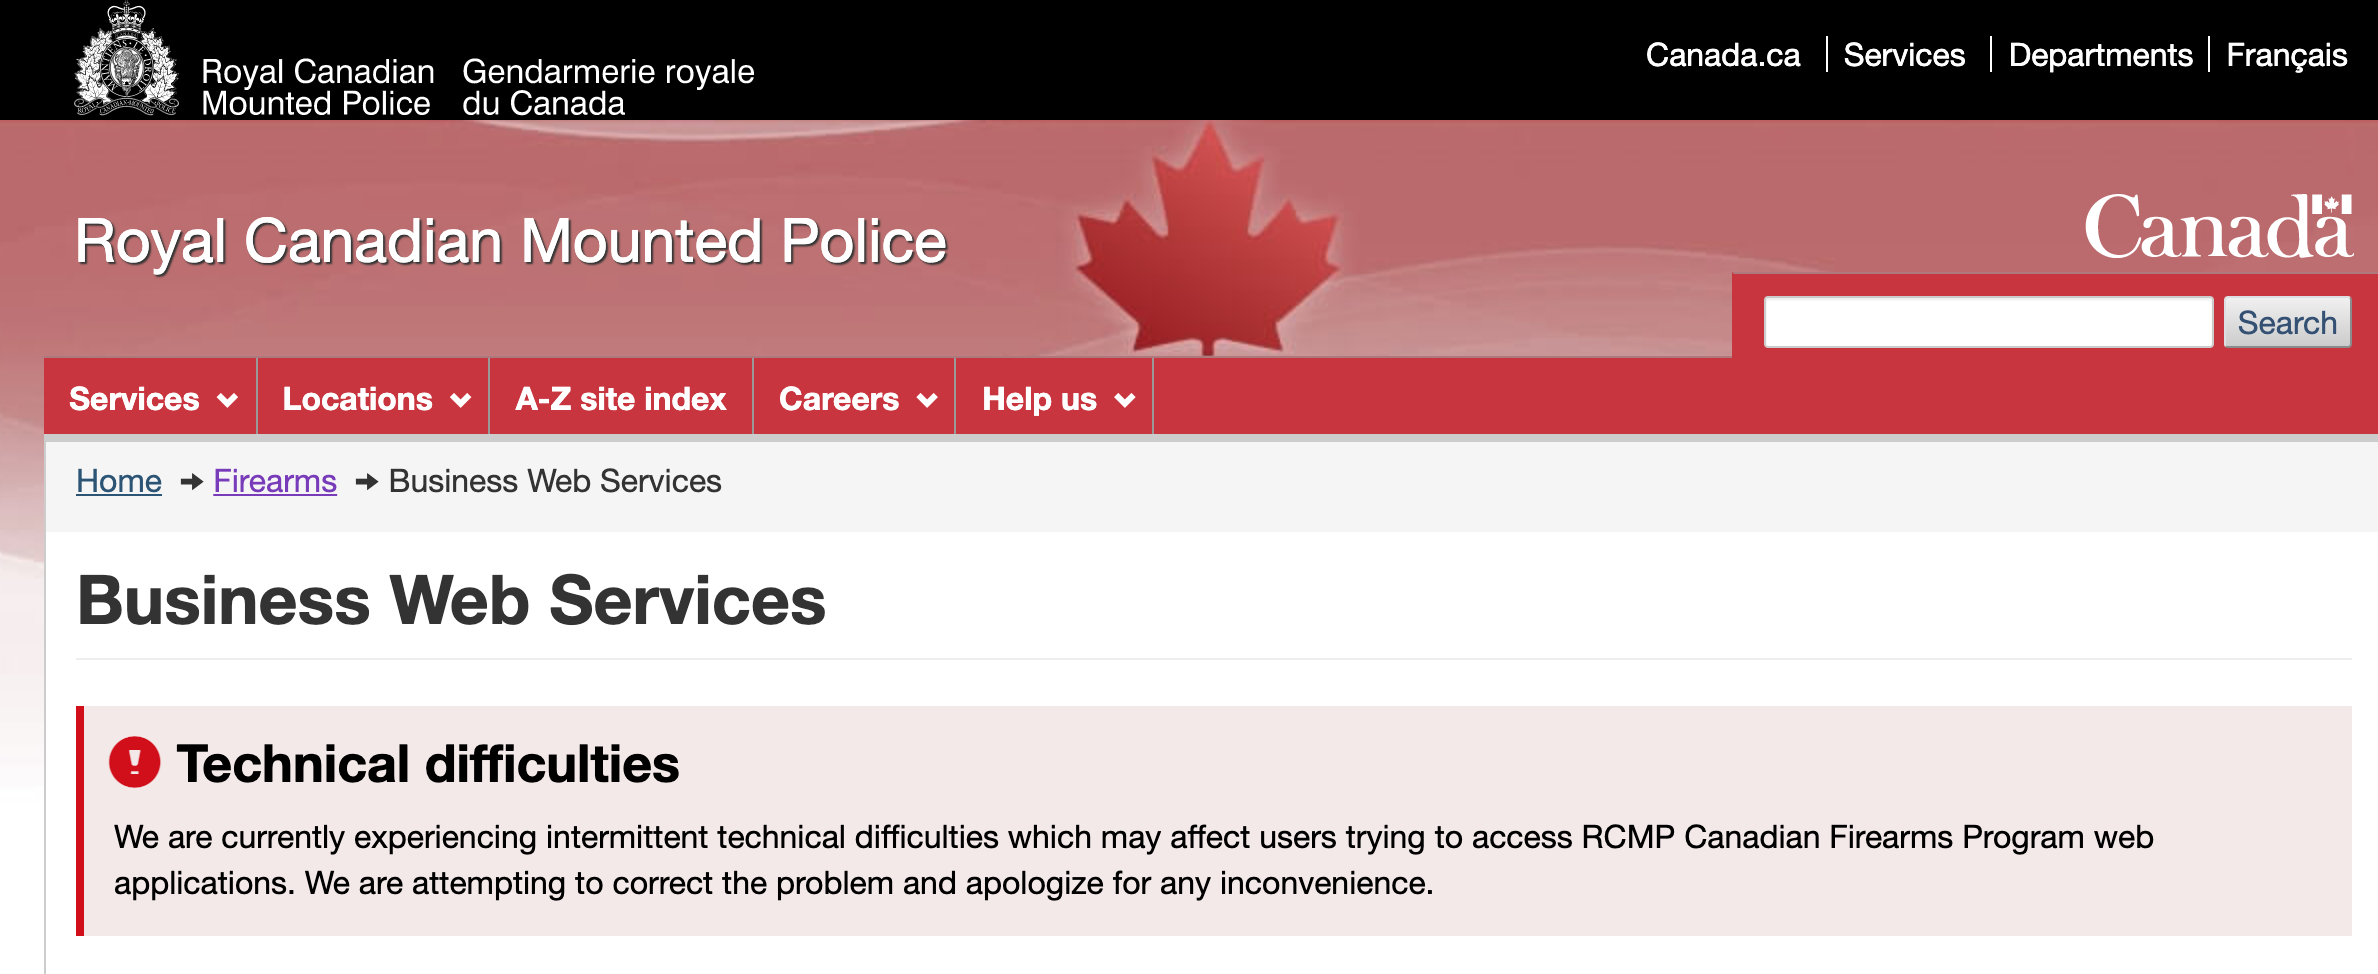This screenshot has height=974, width=2378.
Task: Click the red maple leaf graphic
Action: point(1208,240)
